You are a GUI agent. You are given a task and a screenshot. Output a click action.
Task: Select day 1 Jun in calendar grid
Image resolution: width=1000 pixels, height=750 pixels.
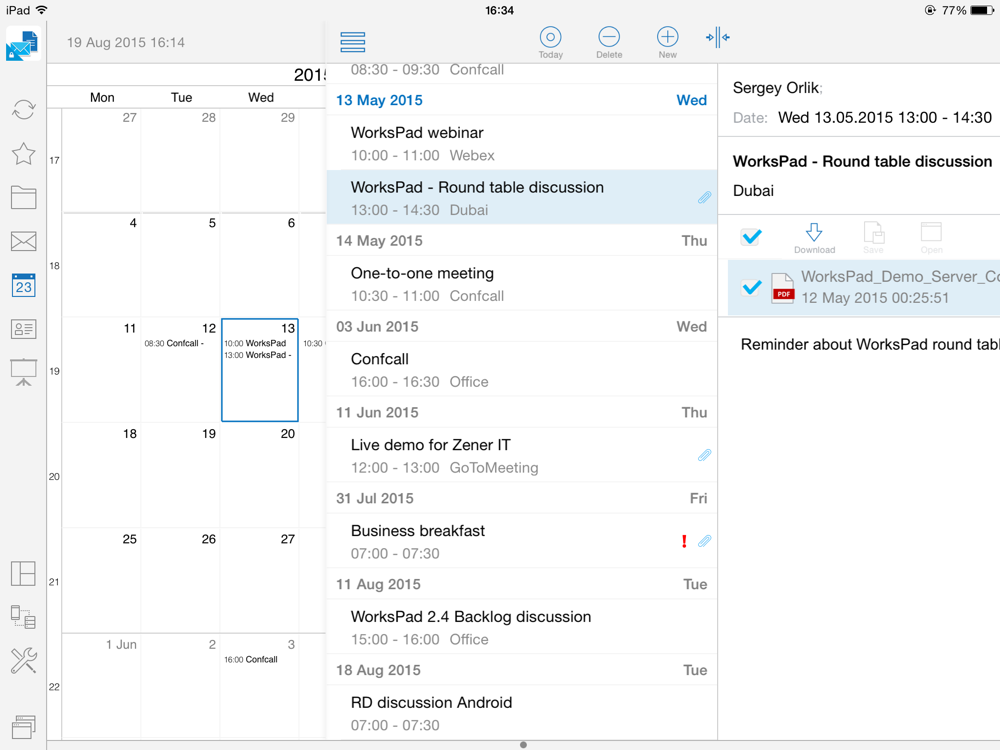pyautogui.click(x=101, y=686)
